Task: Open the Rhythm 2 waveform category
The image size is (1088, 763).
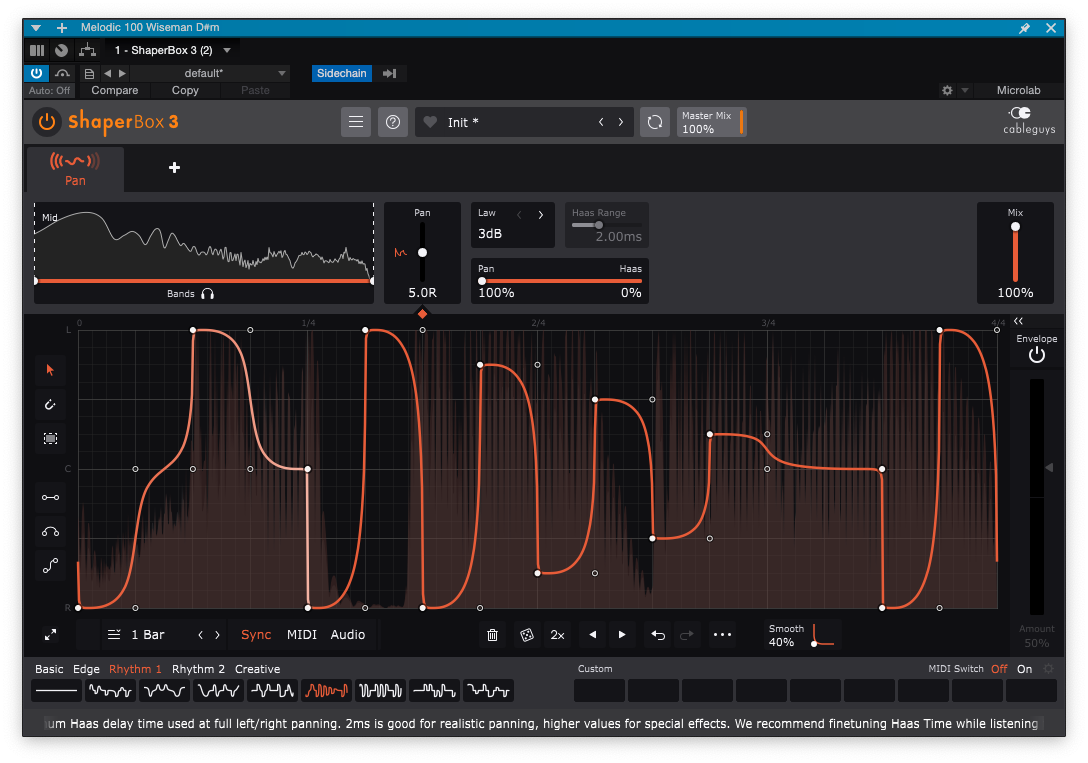Action: click(x=198, y=669)
